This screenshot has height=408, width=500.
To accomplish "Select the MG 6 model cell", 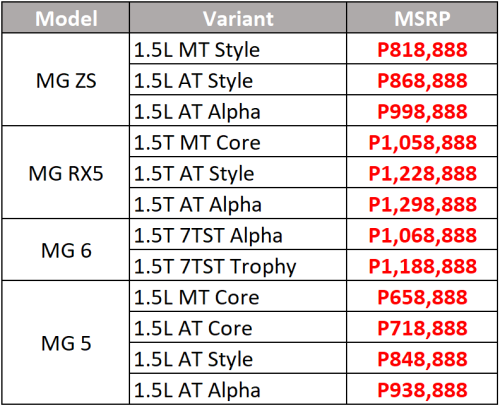I will [66, 250].
